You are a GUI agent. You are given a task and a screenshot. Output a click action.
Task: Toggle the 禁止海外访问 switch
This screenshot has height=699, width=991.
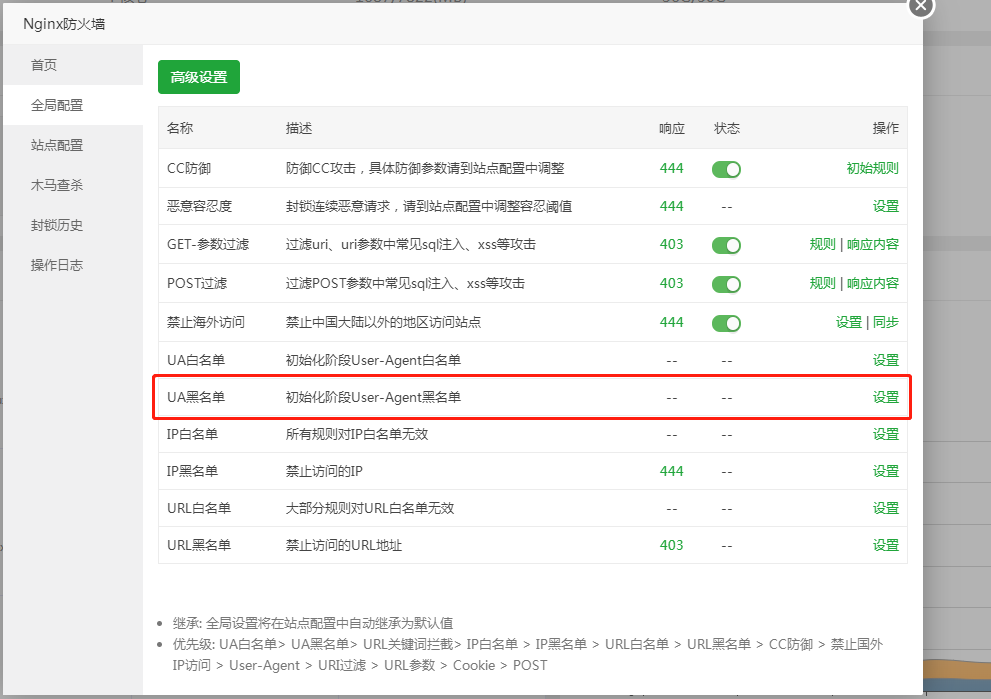point(726,322)
